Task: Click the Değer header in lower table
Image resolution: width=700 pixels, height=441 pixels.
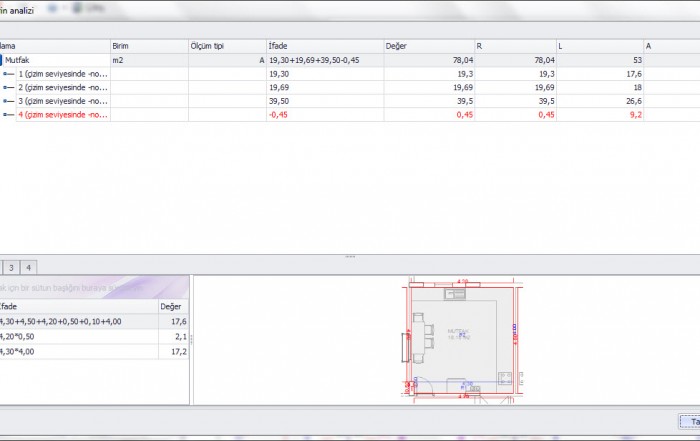Action: point(174,306)
